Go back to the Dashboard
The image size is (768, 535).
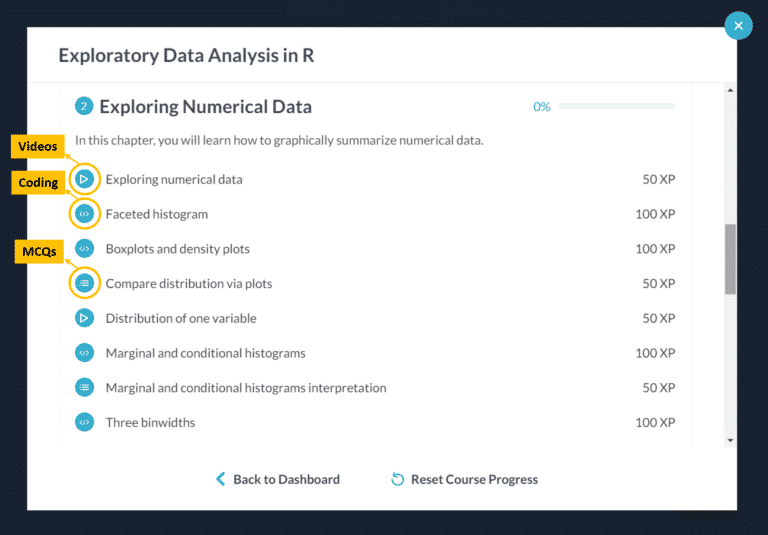point(278,479)
